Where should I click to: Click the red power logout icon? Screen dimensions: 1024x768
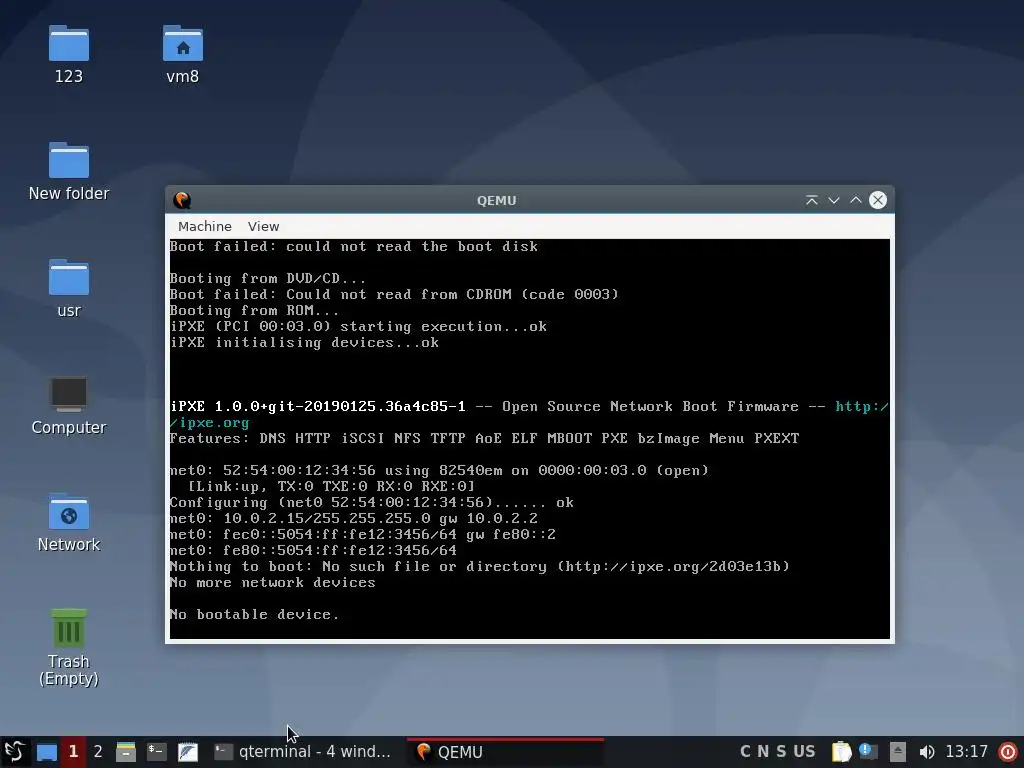point(1008,752)
